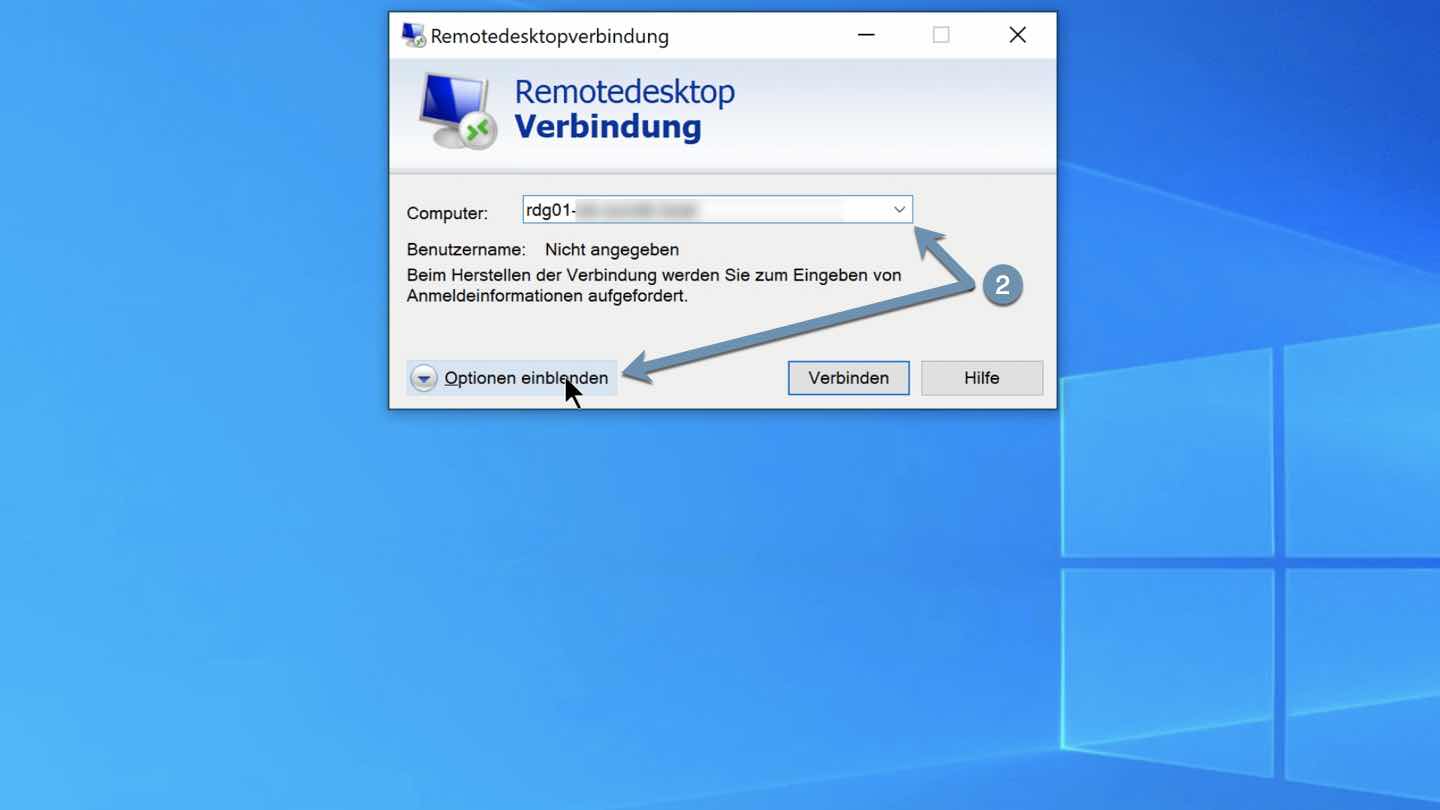Click the 'Benutzername:' label
Viewport: 1440px width, 810px height.
click(x=466, y=250)
